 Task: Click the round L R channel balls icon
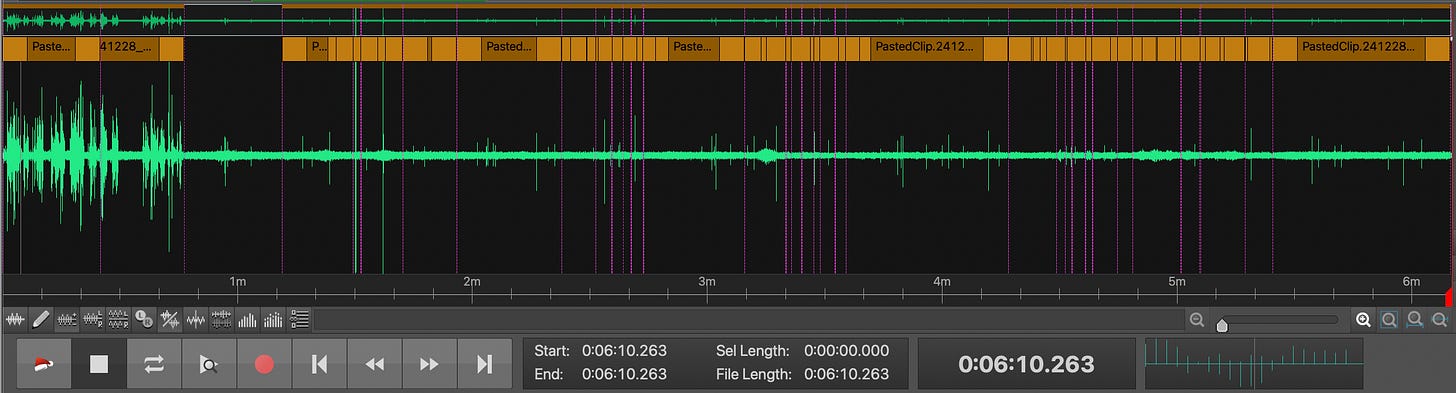(x=144, y=320)
